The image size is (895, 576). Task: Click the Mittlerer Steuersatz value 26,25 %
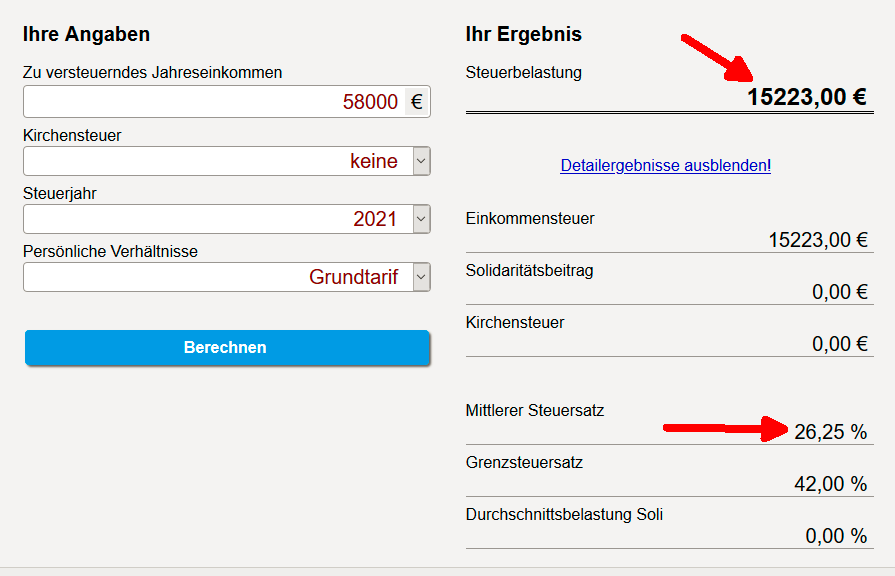830,432
